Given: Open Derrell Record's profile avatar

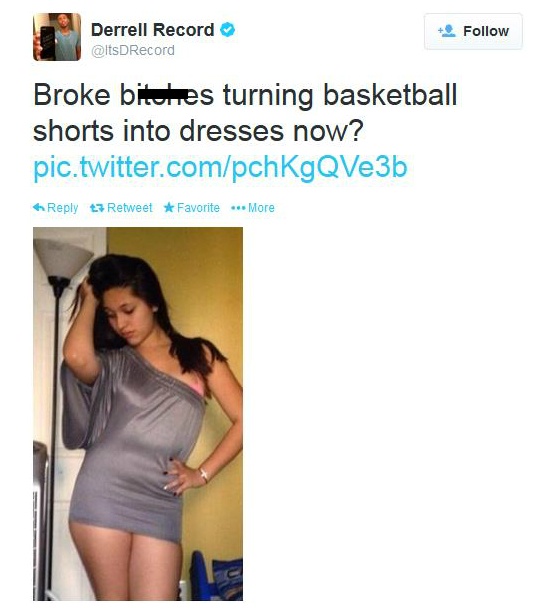Looking at the screenshot, I should point(57,37).
